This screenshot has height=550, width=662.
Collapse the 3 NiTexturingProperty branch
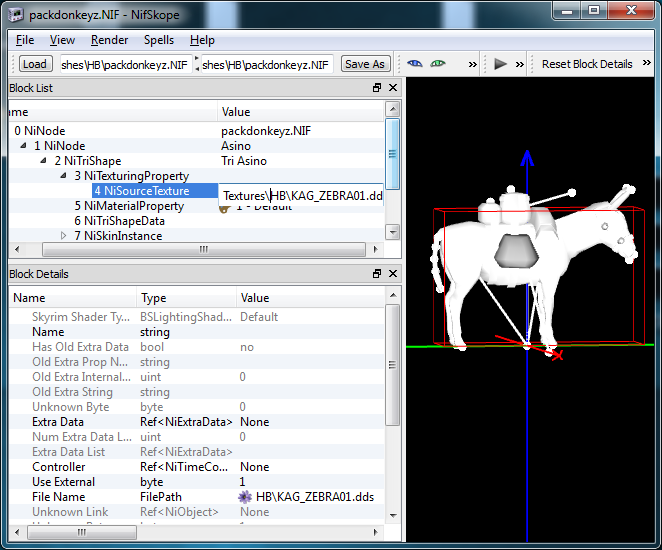pos(64,176)
